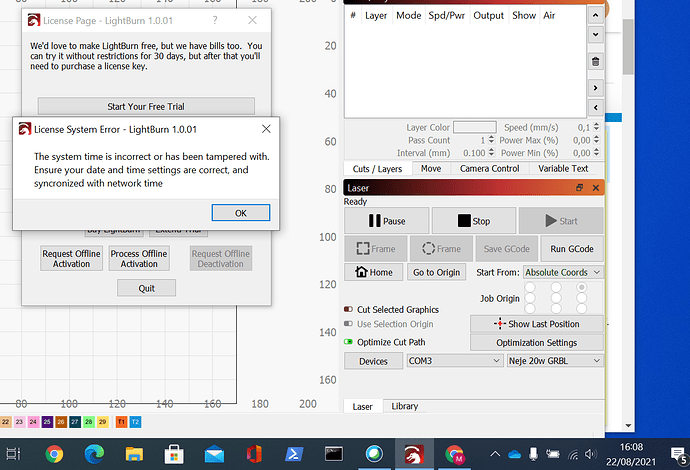
Task: Click Process Offline Activation button
Action: point(139,259)
